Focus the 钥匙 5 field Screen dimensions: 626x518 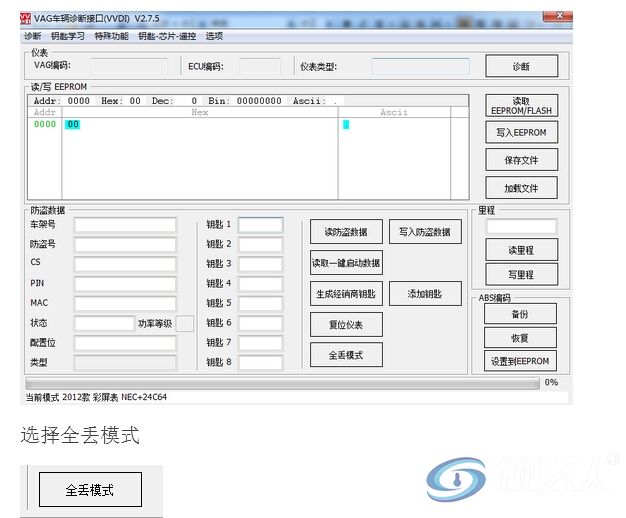click(x=261, y=303)
